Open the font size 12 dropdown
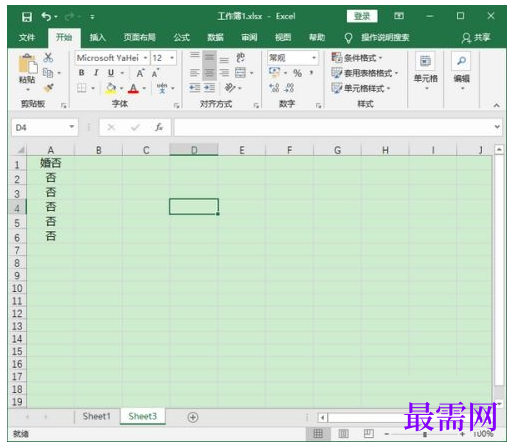Screen dimensions: 516x448 pos(172,58)
